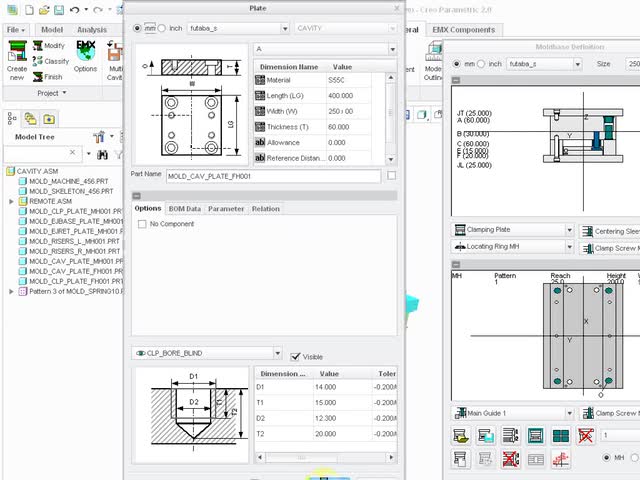Click the Part Name input field
The width and height of the screenshot is (640, 480).
tap(273, 176)
